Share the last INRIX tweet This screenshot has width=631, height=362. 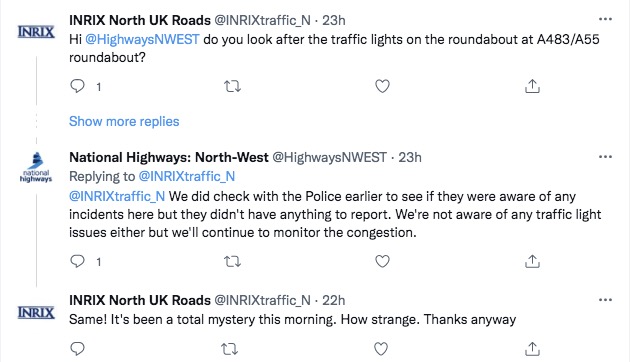coord(532,349)
